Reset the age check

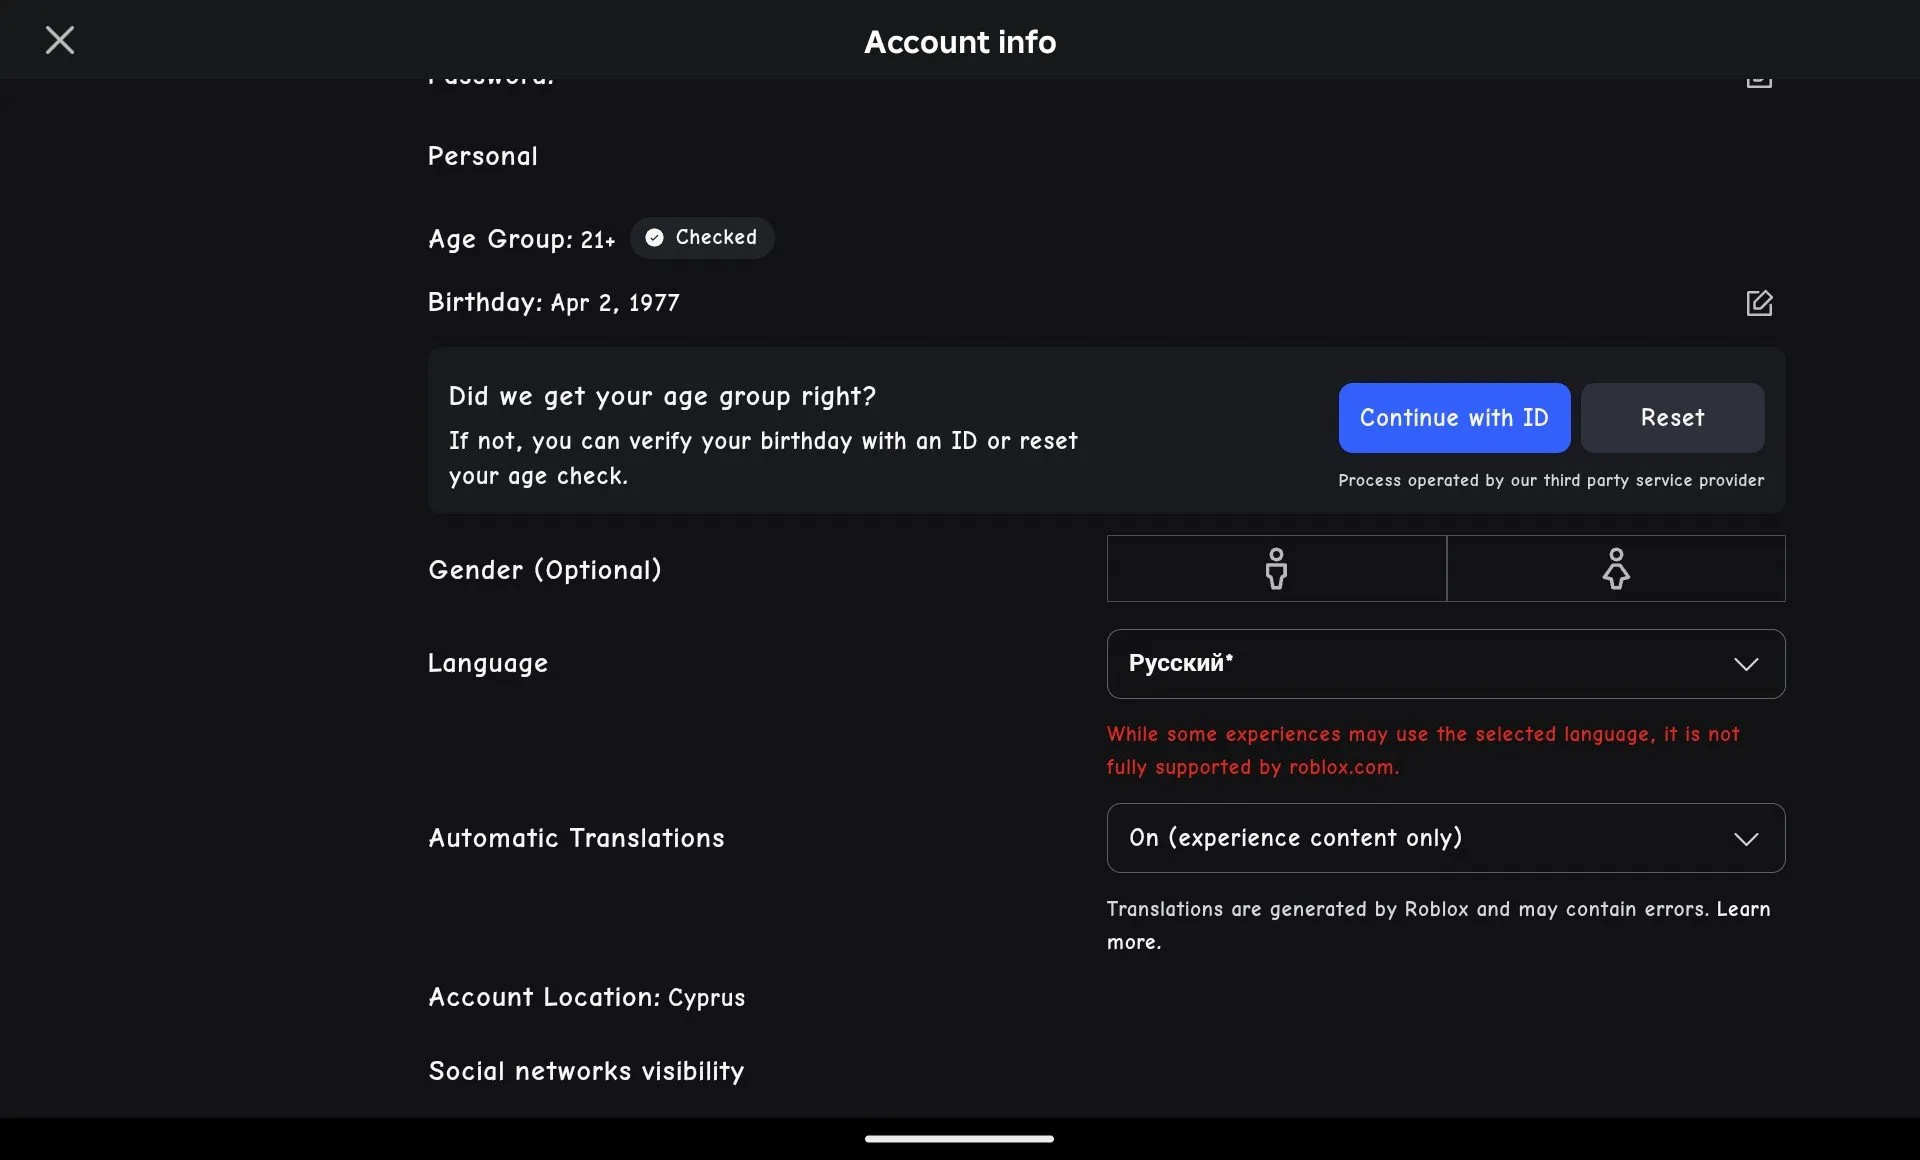tap(1672, 417)
